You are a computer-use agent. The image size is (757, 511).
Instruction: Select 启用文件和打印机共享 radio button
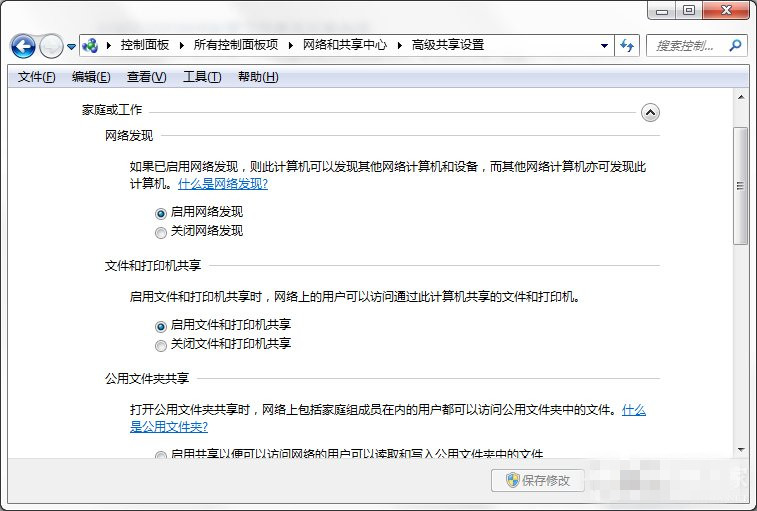(161, 326)
